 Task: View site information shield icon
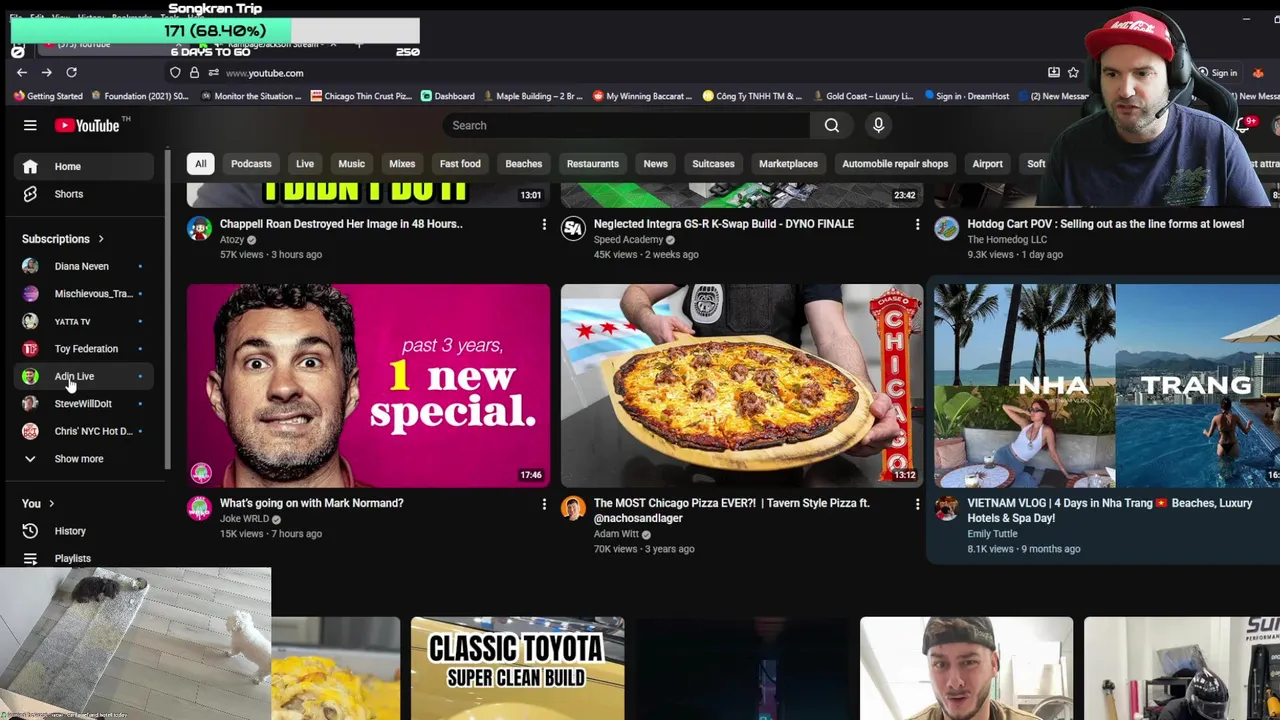[x=175, y=72]
